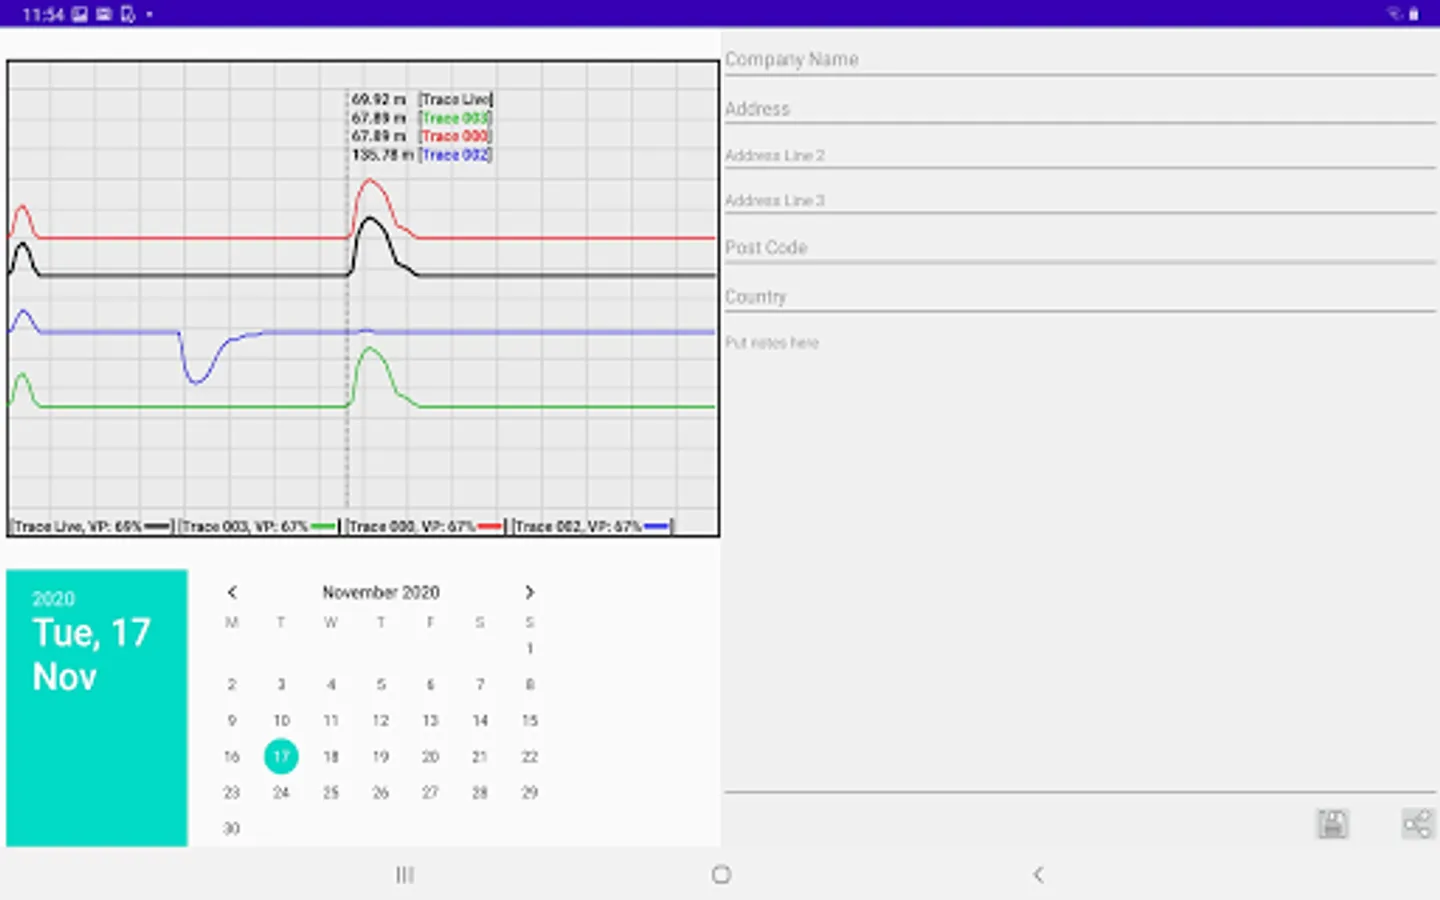1440x900 pixels.
Task: Select November 2 in the calendar
Action: click(x=232, y=684)
